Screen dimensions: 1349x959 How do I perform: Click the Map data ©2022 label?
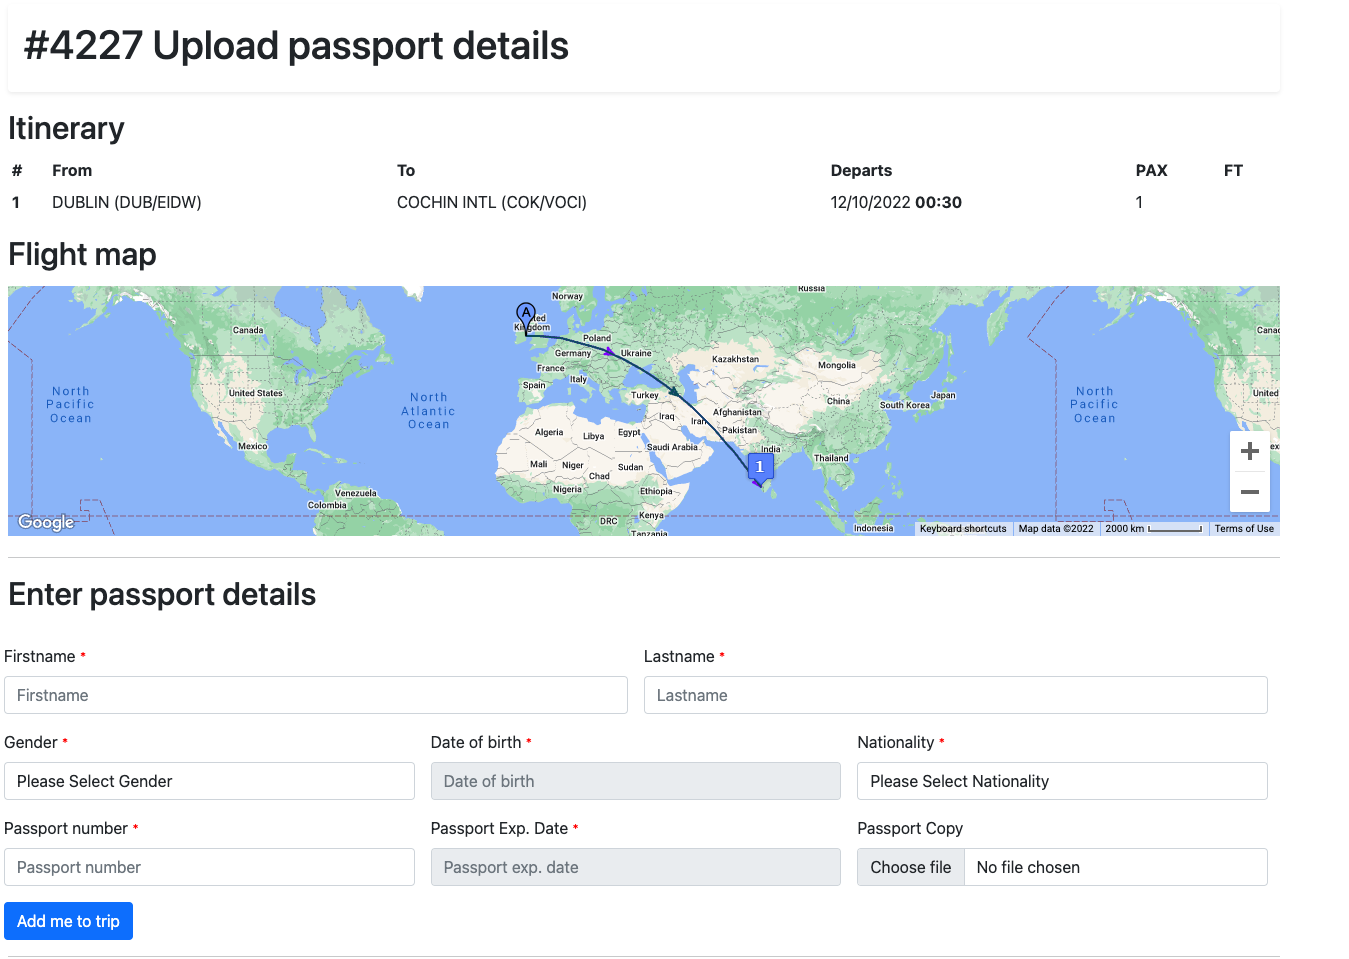pyautogui.click(x=1055, y=529)
